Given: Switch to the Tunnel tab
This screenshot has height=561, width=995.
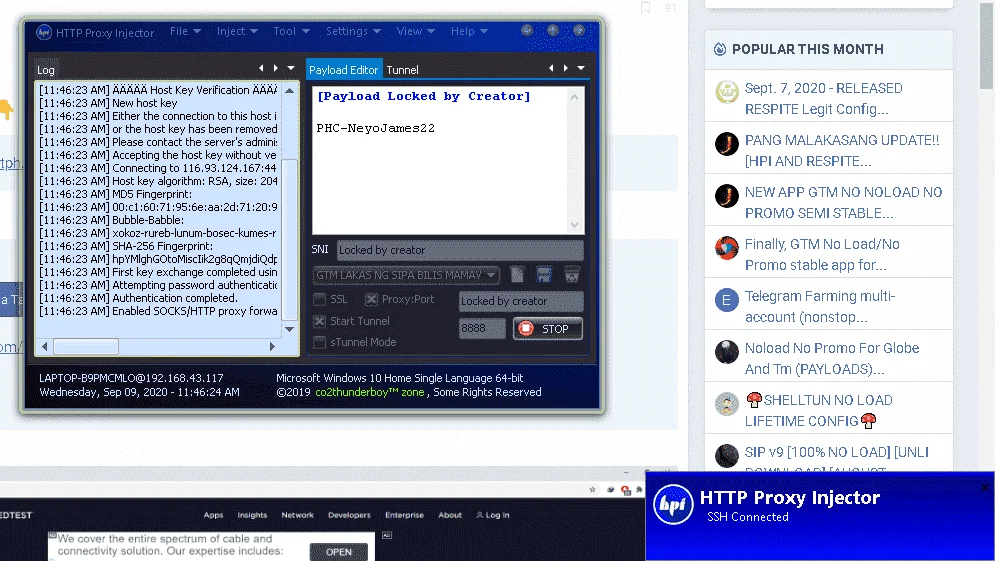Looking at the screenshot, I should [x=402, y=70].
